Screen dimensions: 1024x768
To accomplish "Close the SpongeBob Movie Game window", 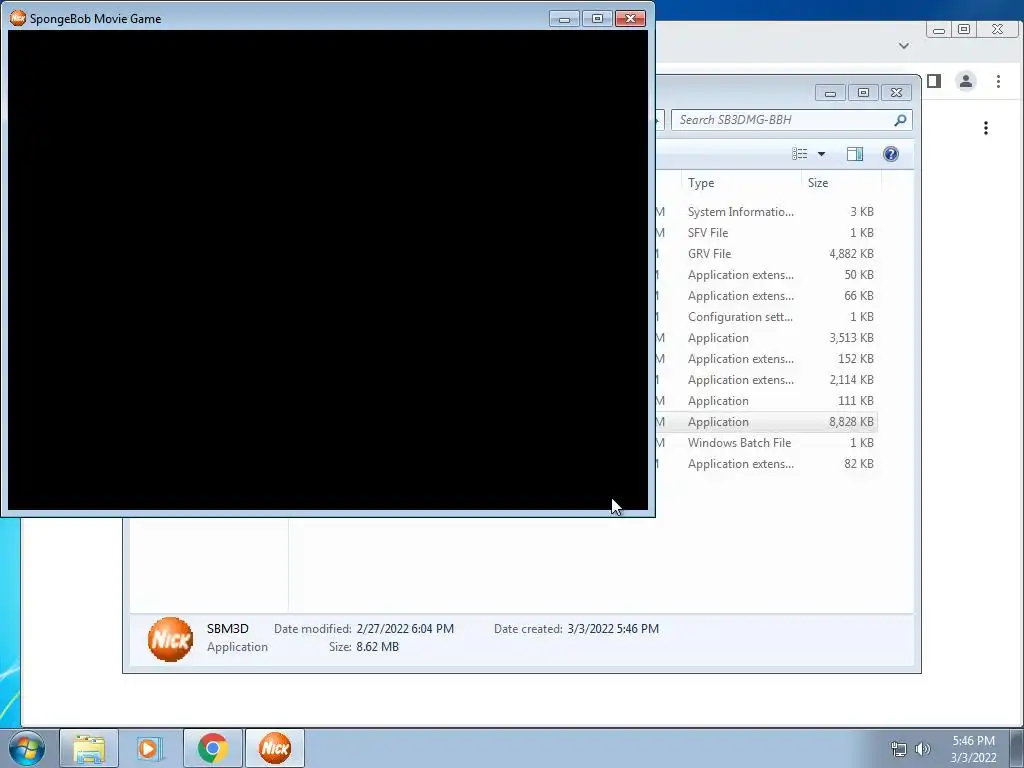I will tap(630, 19).
